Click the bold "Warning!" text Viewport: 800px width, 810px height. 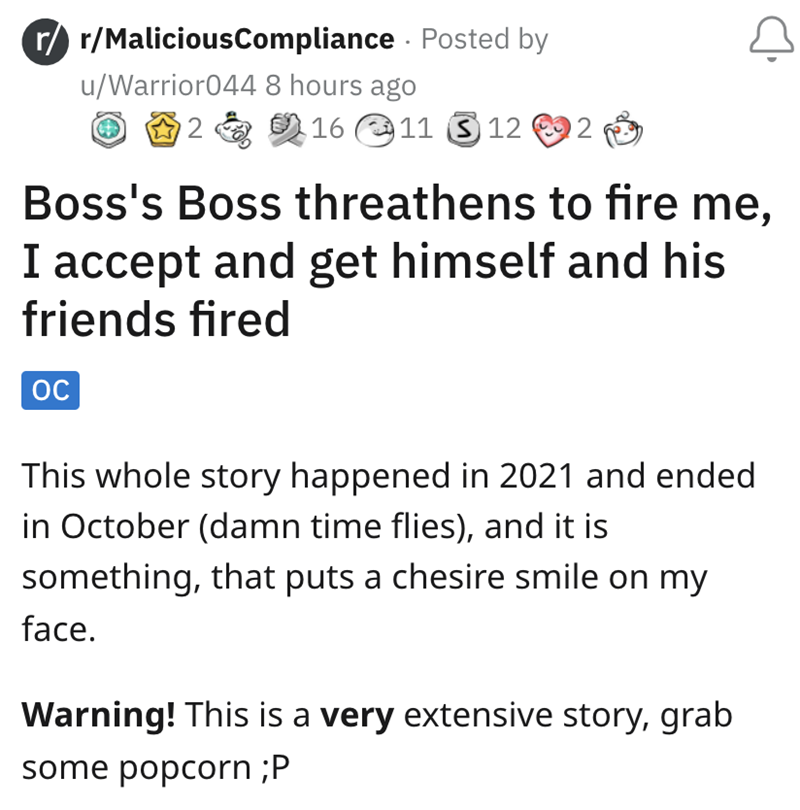pyautogui.click(x=99, y=715)
